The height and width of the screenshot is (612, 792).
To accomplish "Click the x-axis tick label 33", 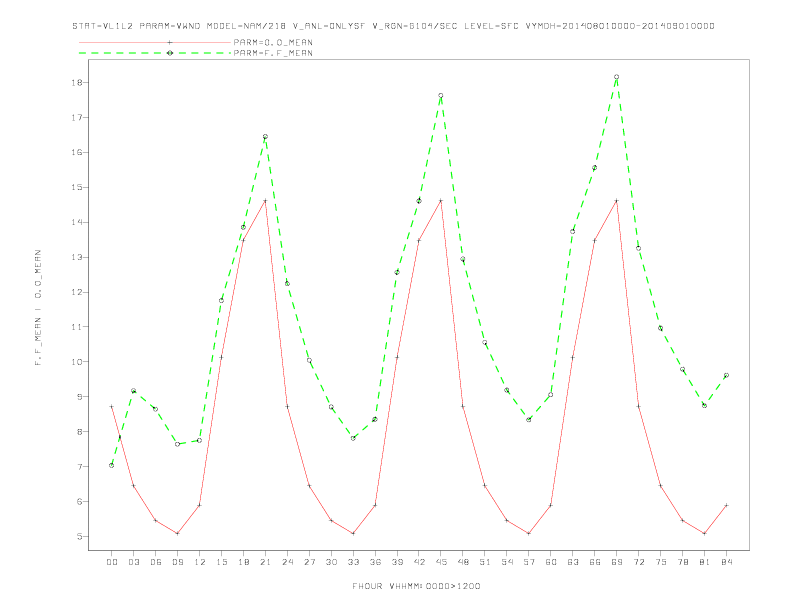I will tap(353, 562).
